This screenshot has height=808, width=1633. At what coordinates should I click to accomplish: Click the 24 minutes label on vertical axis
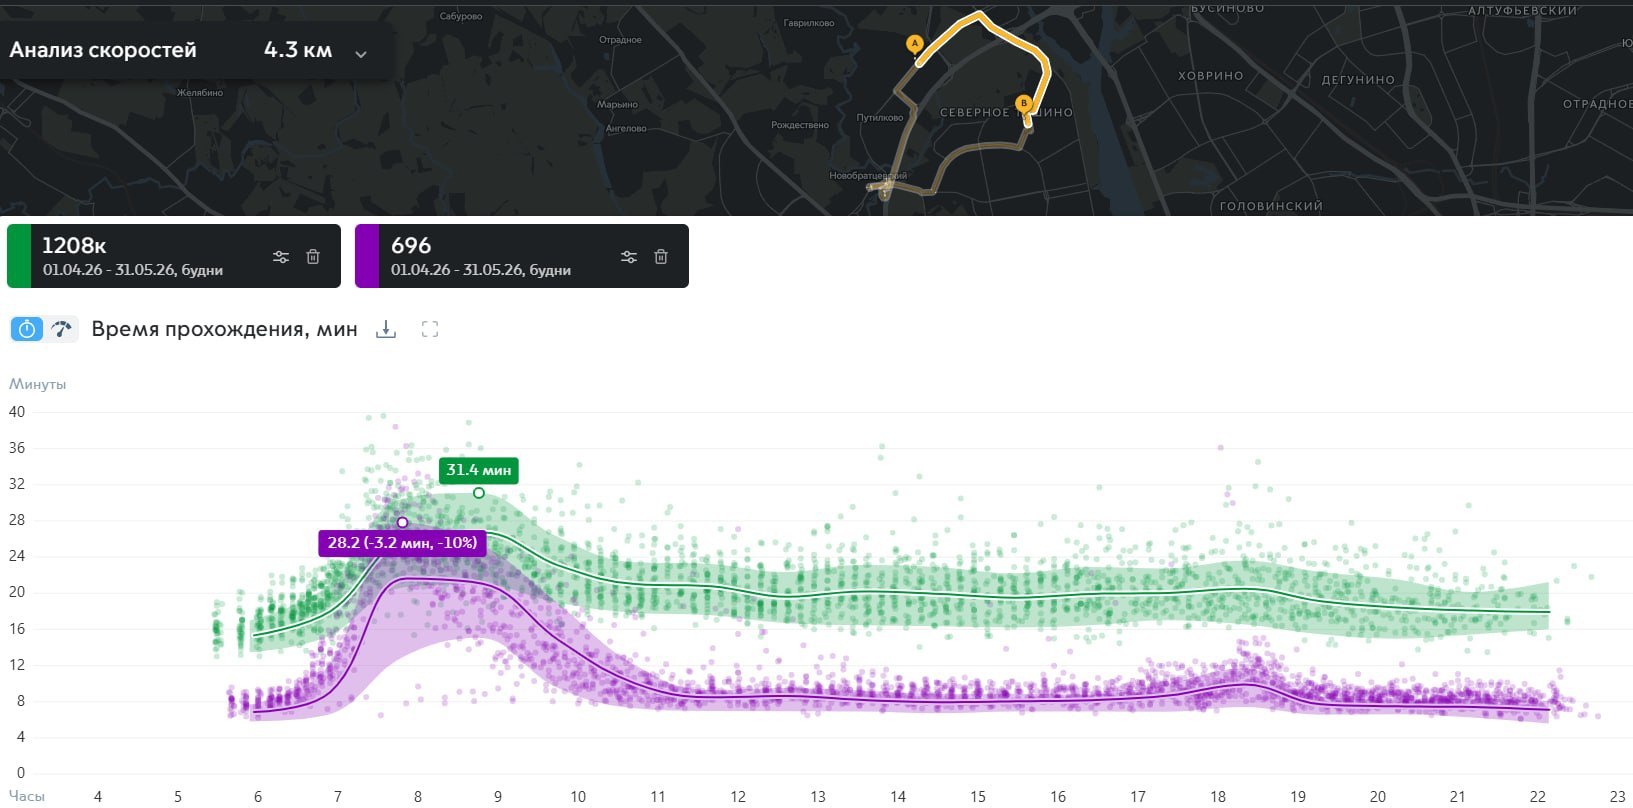[x=17, y=556]
